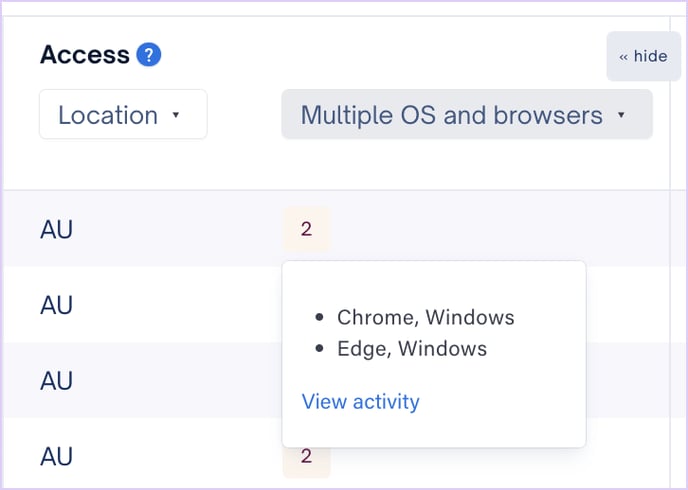Open the Location dropdown

click(123, 114)
